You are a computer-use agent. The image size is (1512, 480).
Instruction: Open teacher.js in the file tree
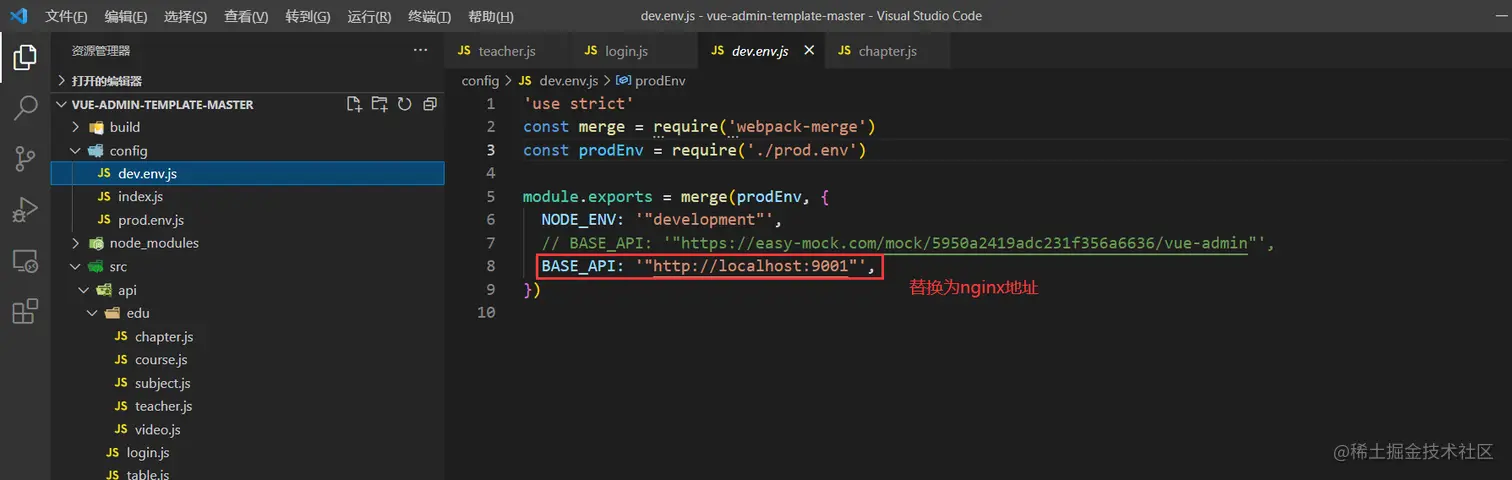(x=164, y=406)
